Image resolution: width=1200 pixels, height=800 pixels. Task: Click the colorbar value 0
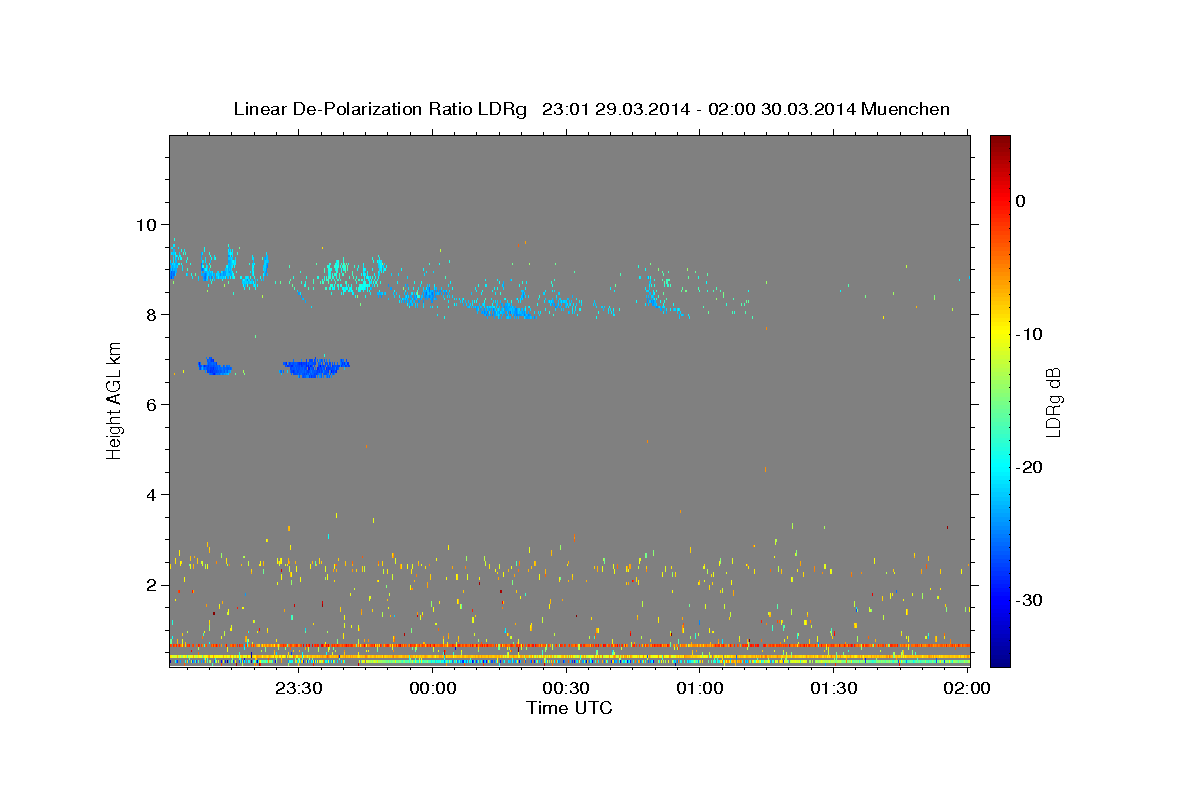pyautogui.click(x=1021, y=201)
